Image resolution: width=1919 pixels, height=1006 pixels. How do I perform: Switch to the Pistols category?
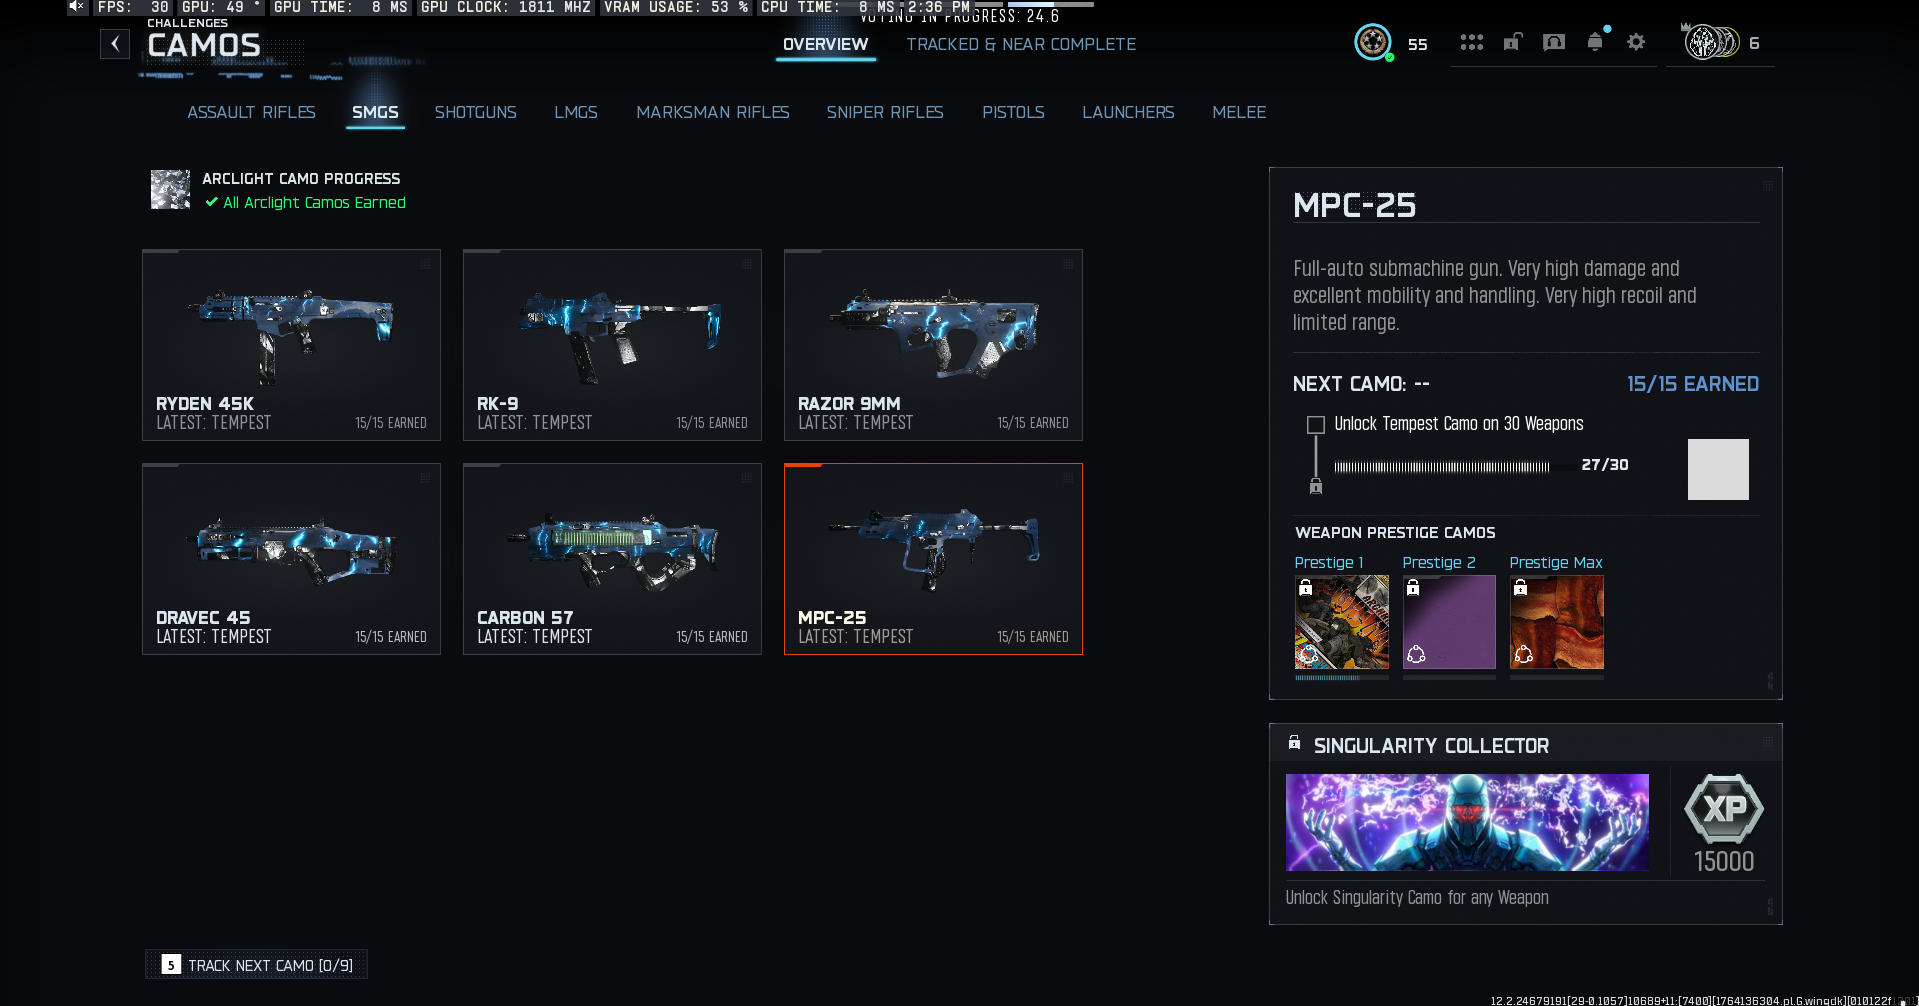point(1013,112)
